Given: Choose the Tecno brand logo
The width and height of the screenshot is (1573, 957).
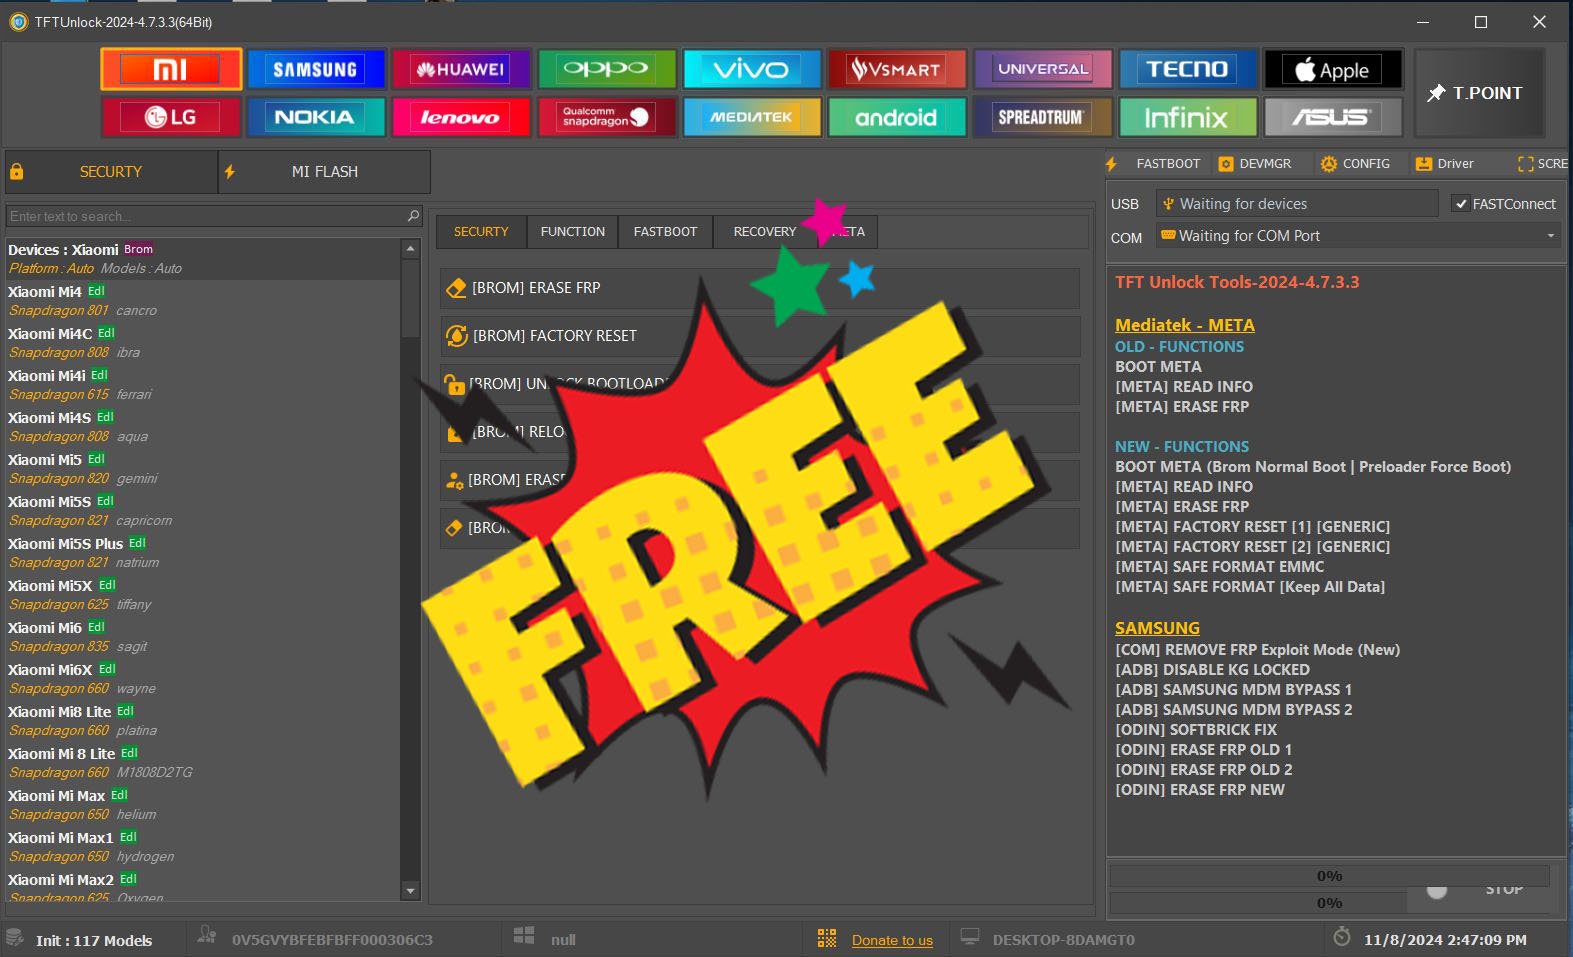Looking at the screenshot, I should tap(1188, 69).
